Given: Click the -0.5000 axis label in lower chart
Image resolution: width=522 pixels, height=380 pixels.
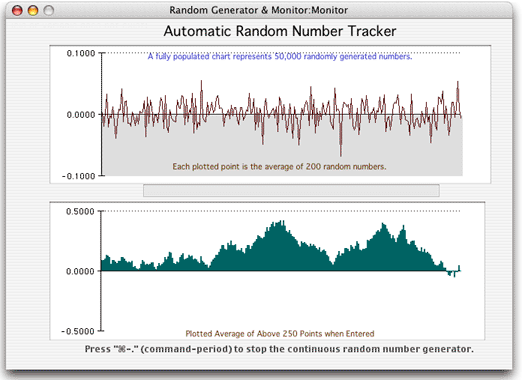Looking at the screenshot, I should (78, 331).
